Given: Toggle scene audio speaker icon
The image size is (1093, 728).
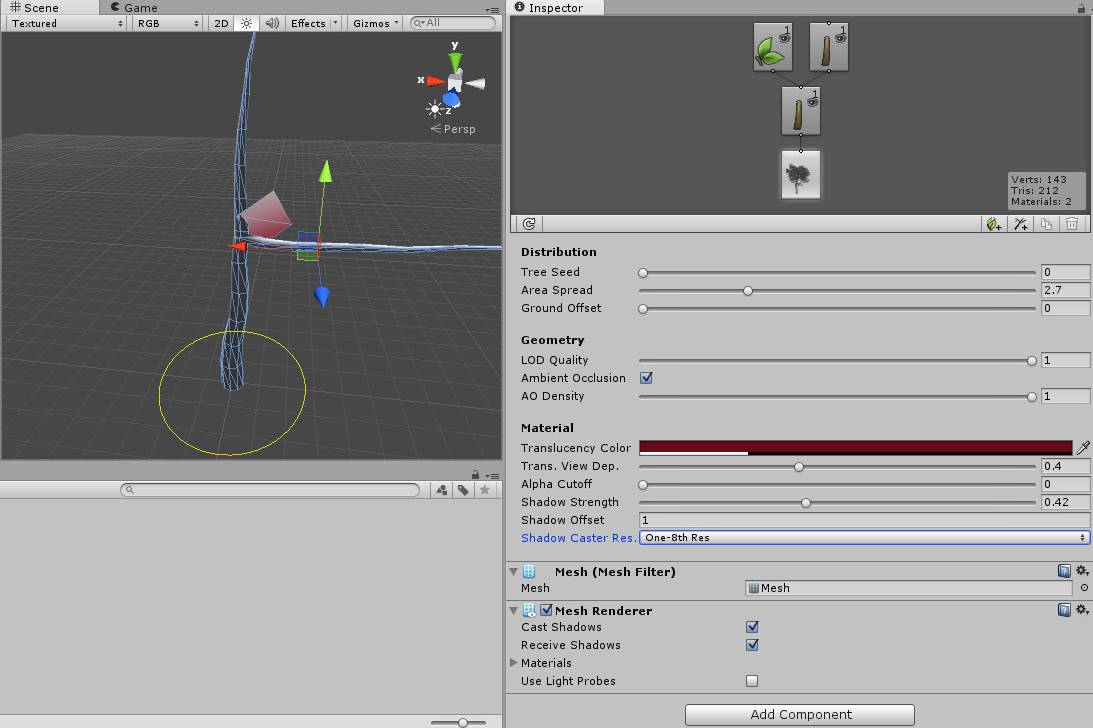Looking at the screenshot, I should point(271,23).
